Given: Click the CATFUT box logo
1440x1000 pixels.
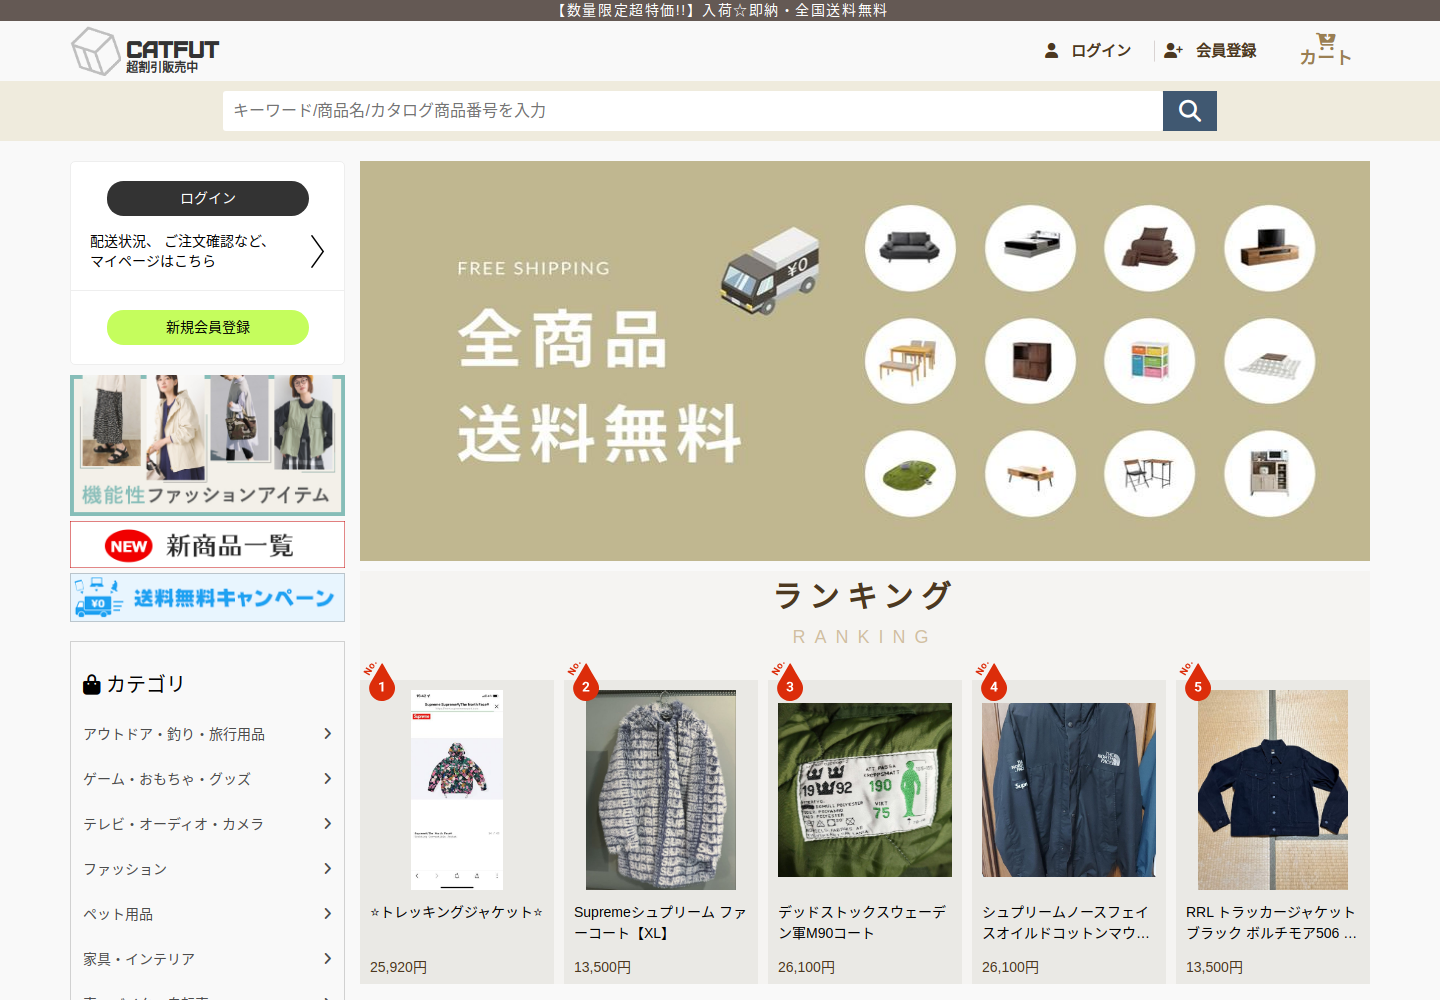Looking at the screenshot, I should tap(145, 51).
